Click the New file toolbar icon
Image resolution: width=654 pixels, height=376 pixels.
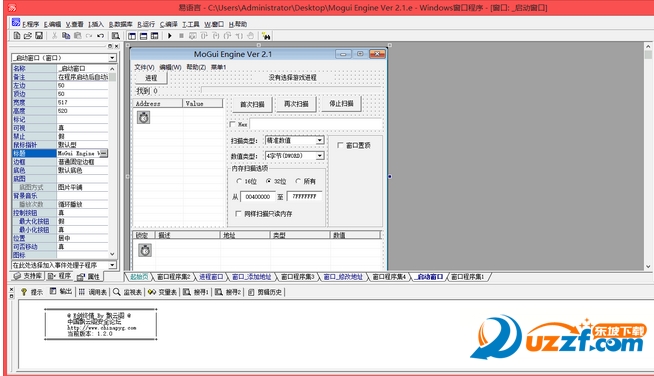pos(16,36)
